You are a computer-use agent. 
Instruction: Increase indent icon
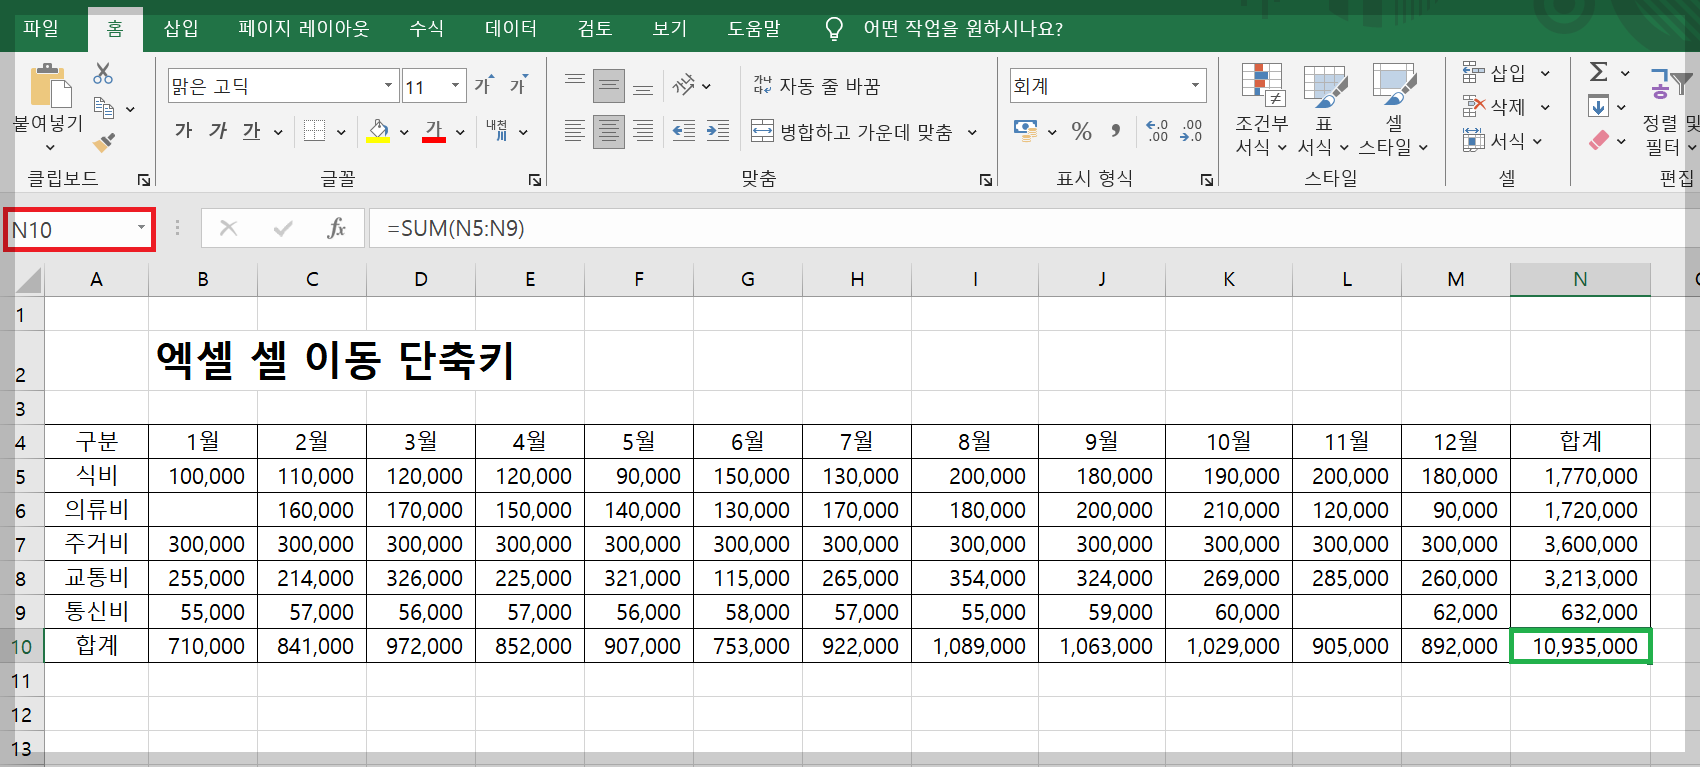pyautogui.click(x=718, y=131)
